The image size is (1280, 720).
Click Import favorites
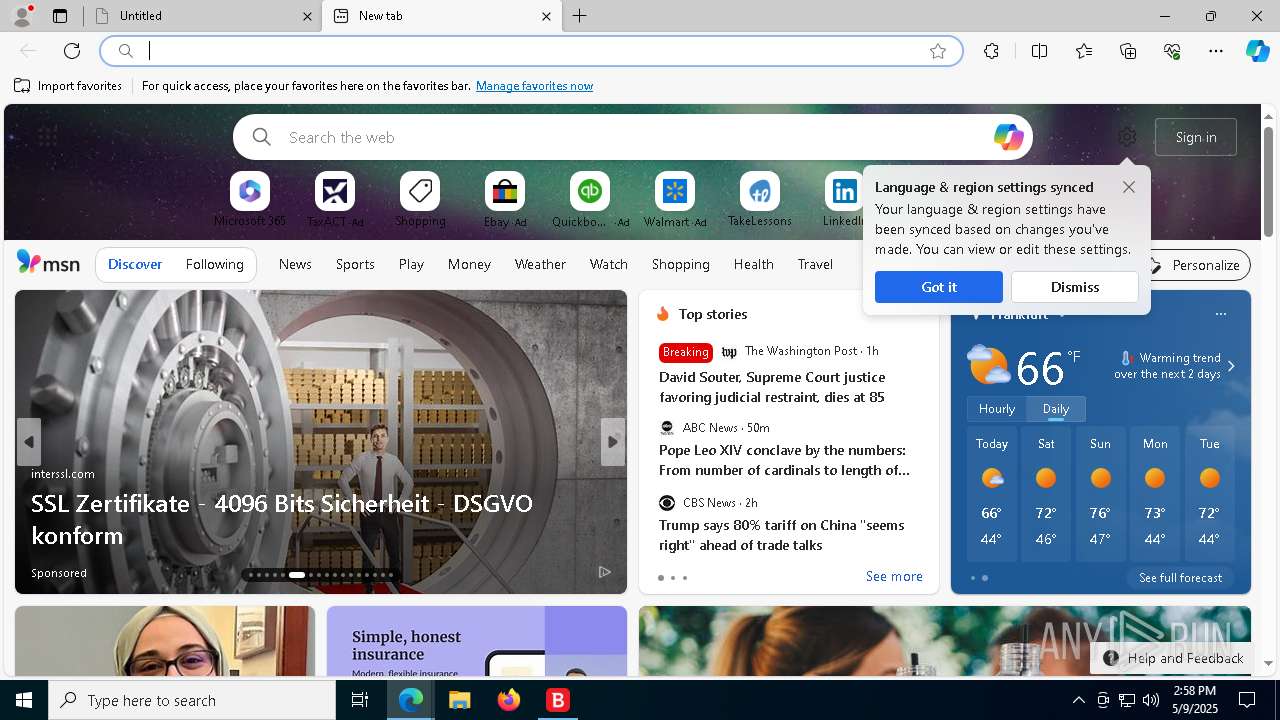coord(68,86)
